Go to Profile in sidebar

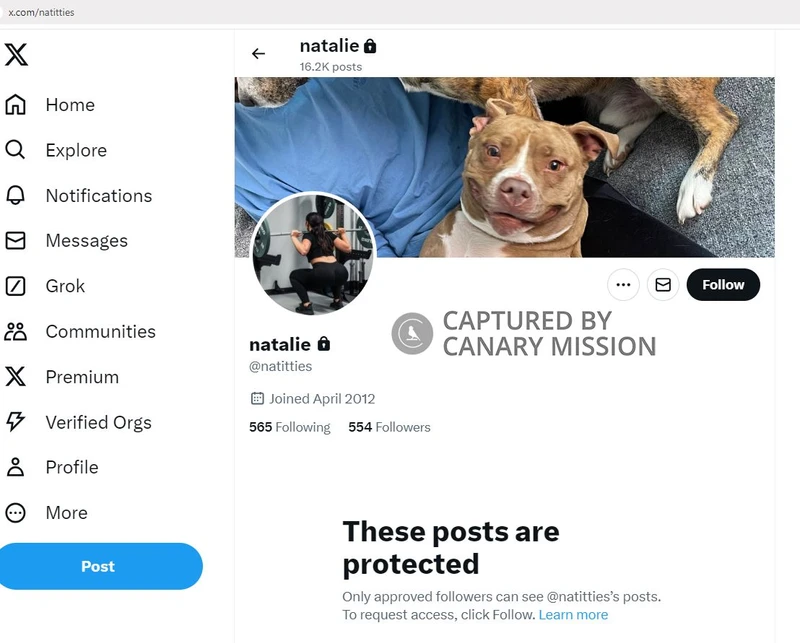[72, 467]
